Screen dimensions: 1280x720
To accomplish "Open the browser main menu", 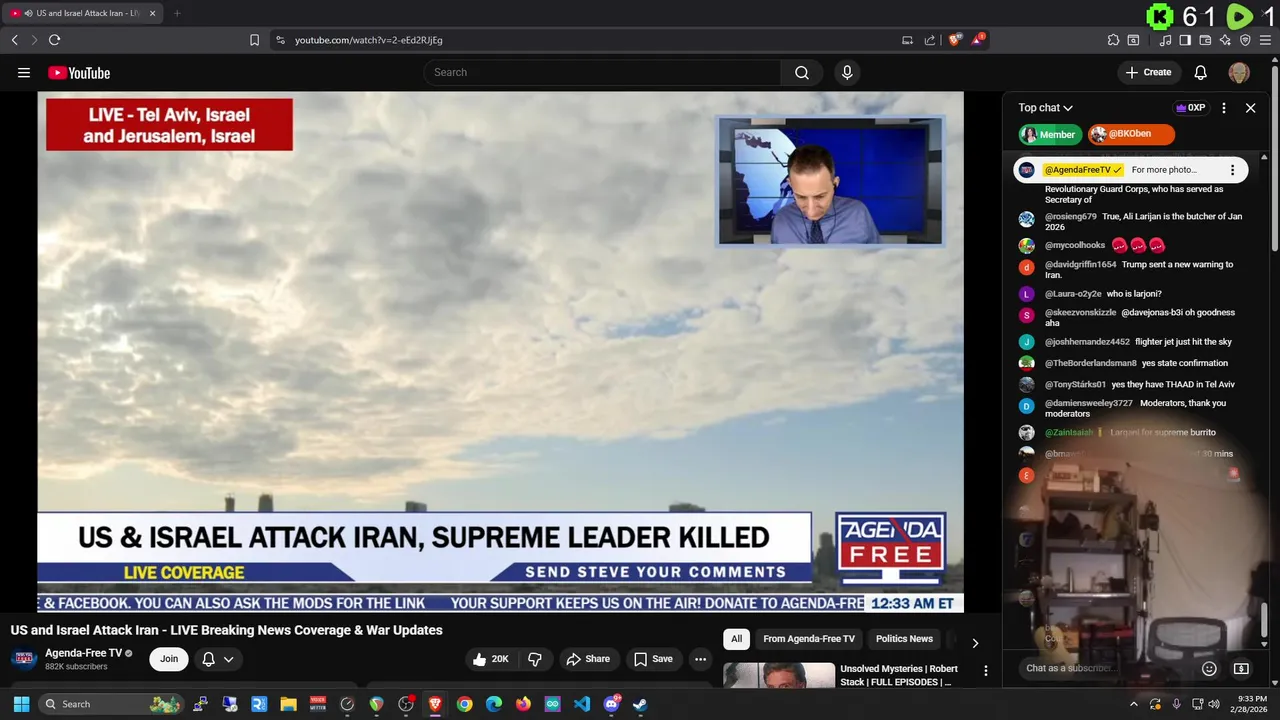I will pos(1266,40).
